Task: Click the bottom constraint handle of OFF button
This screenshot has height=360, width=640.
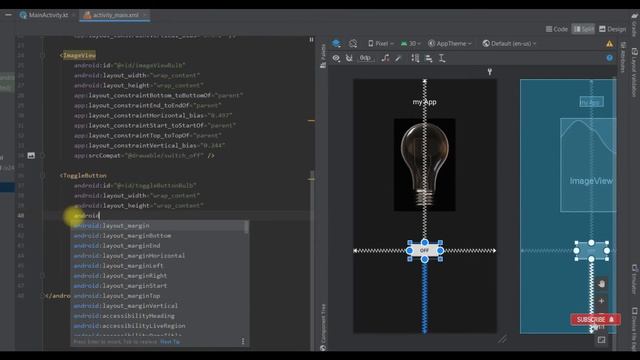Action: (x=424, y=259)
